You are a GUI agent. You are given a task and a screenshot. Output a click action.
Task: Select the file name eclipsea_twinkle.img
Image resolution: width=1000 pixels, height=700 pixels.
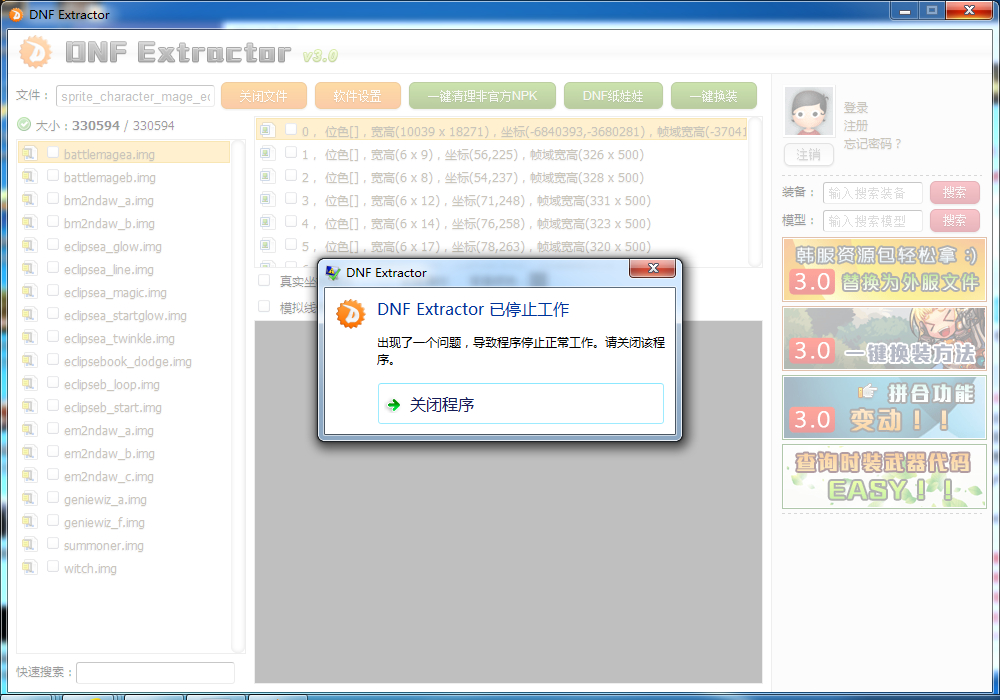(x=119, y=339)
